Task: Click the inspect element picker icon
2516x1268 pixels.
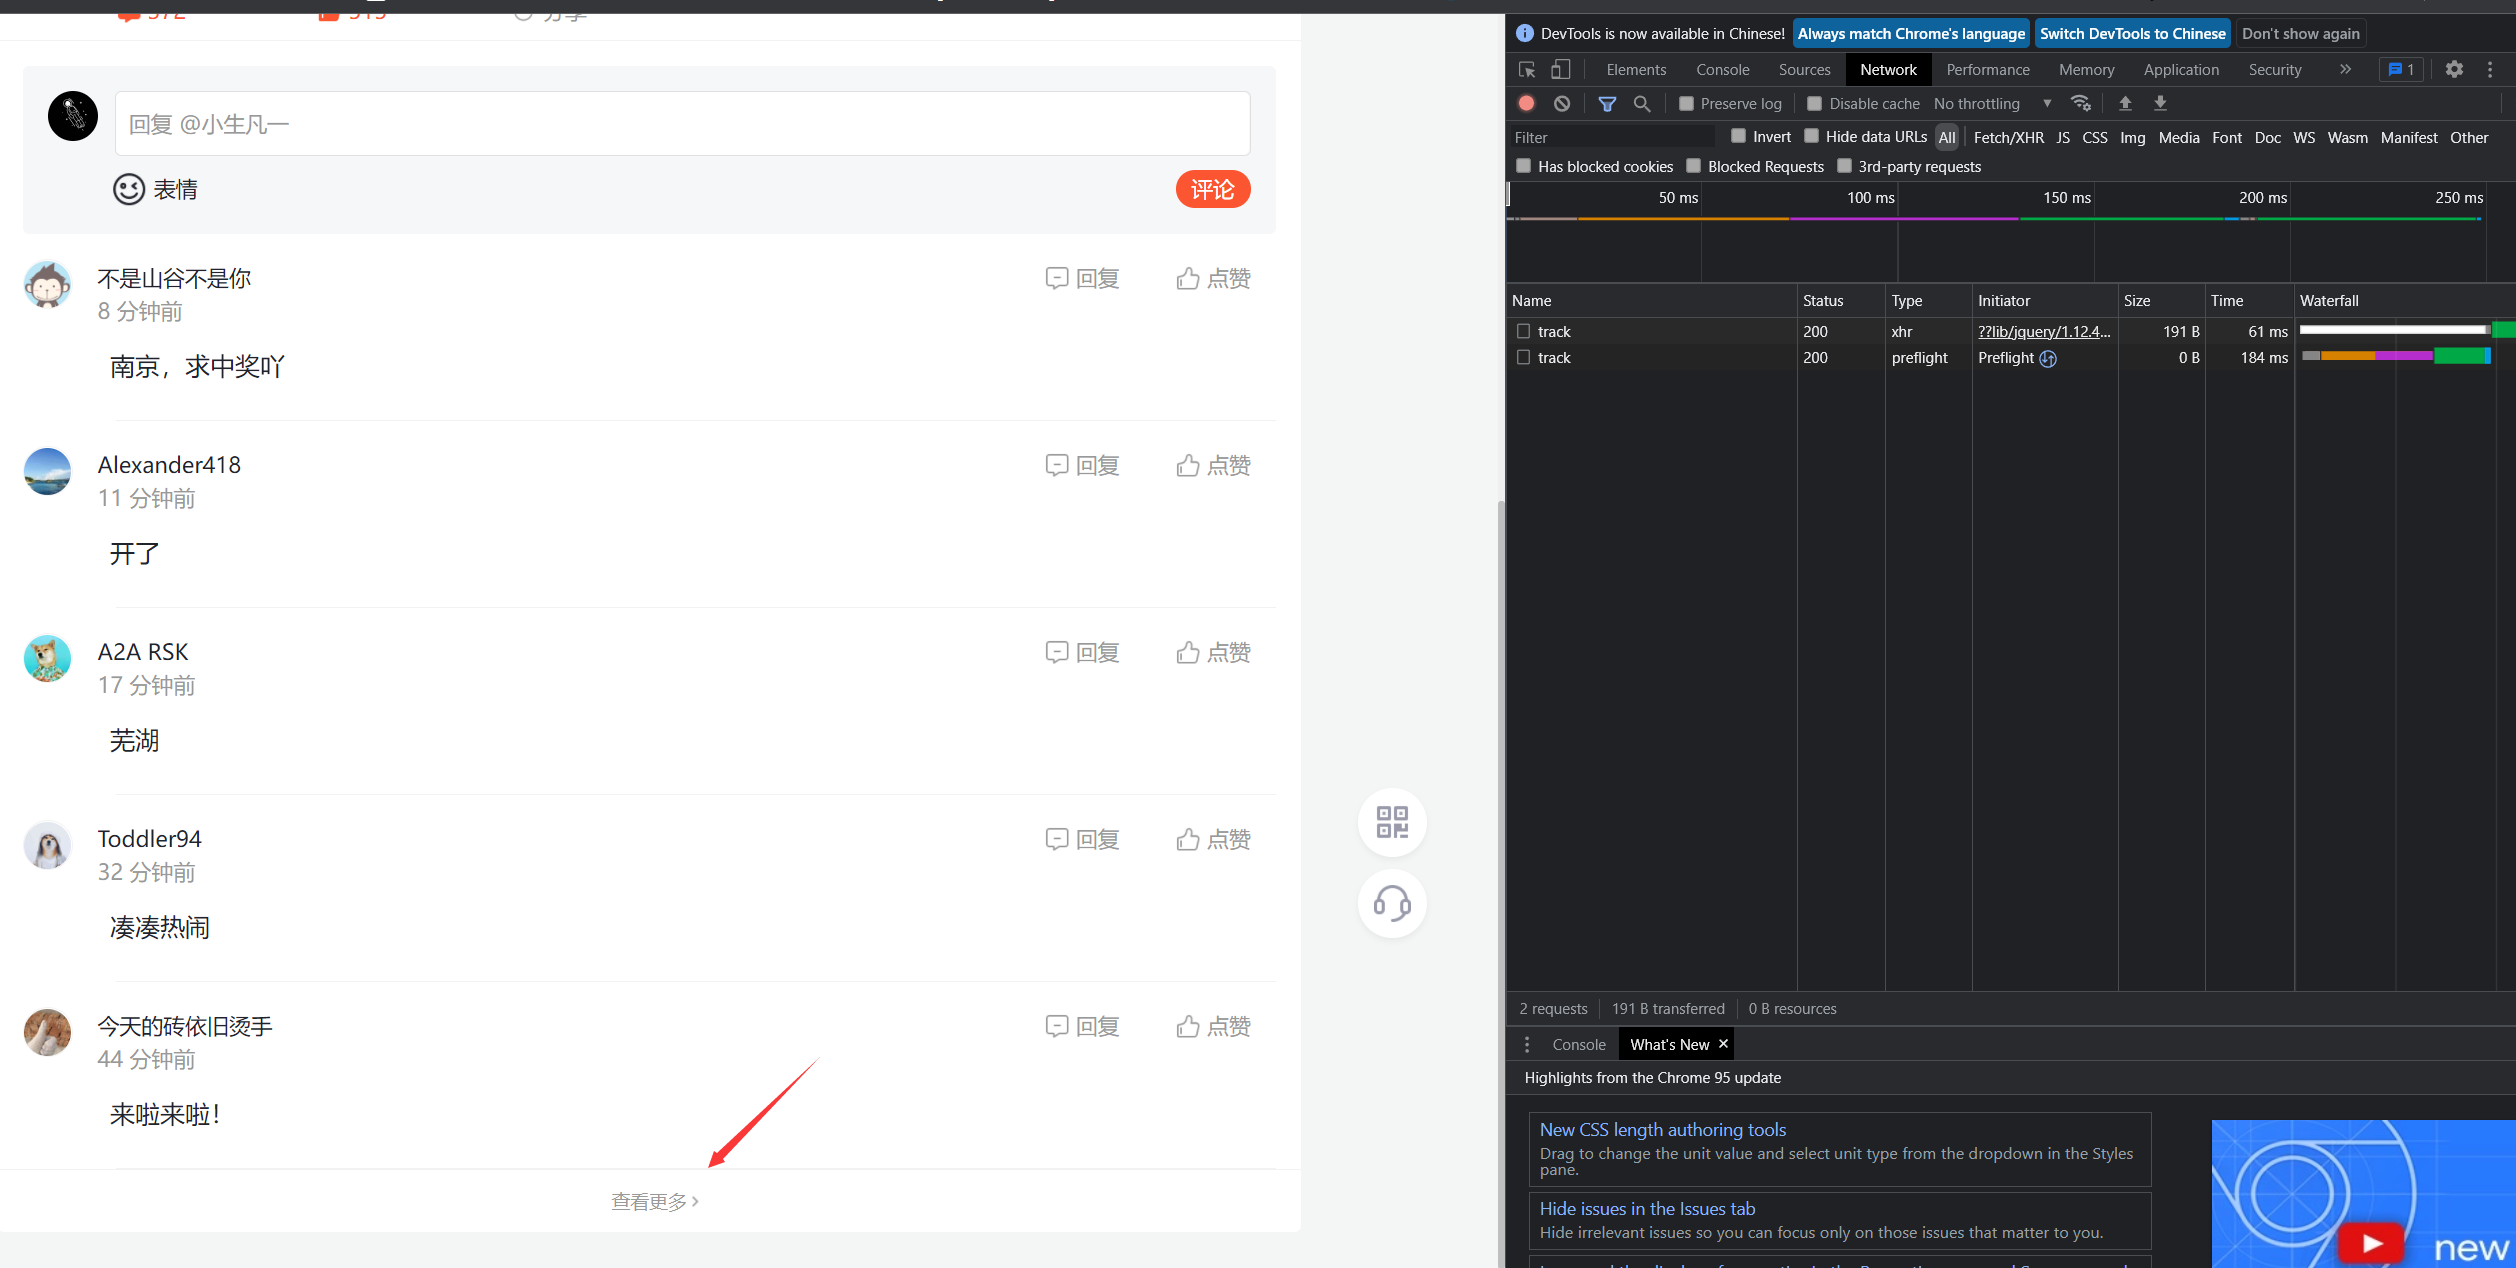Action: 1527,70
